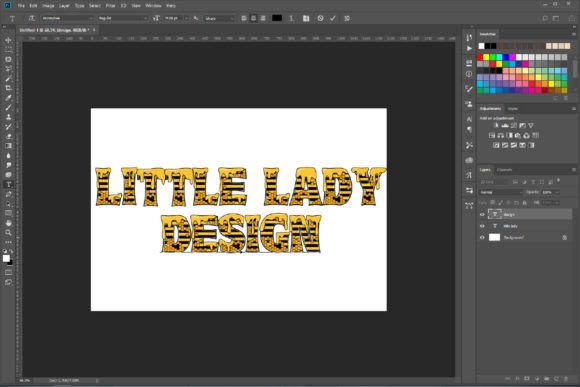Open the anti-aliasing method dropdown
Image resolution: width=580 pixels, height=387 pixels.
click(219, 18)
